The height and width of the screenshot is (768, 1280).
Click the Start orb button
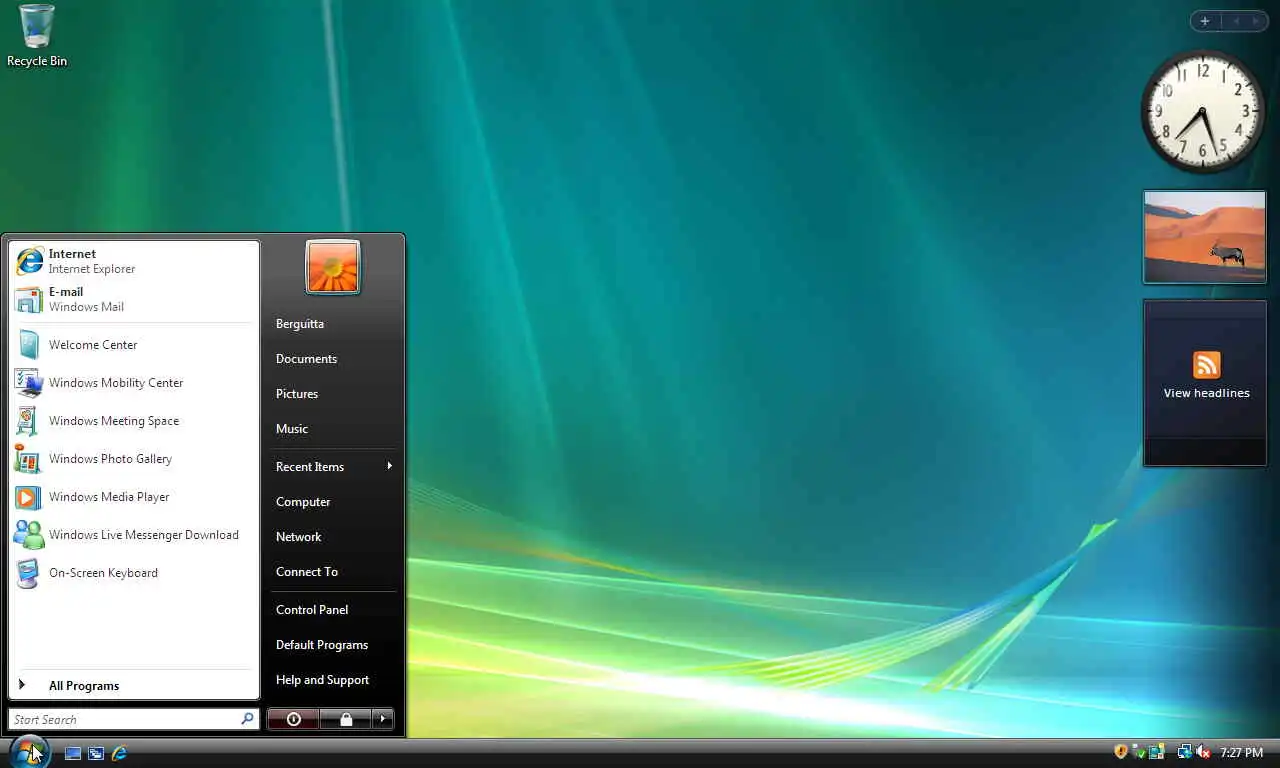click(x=28, y=752)
